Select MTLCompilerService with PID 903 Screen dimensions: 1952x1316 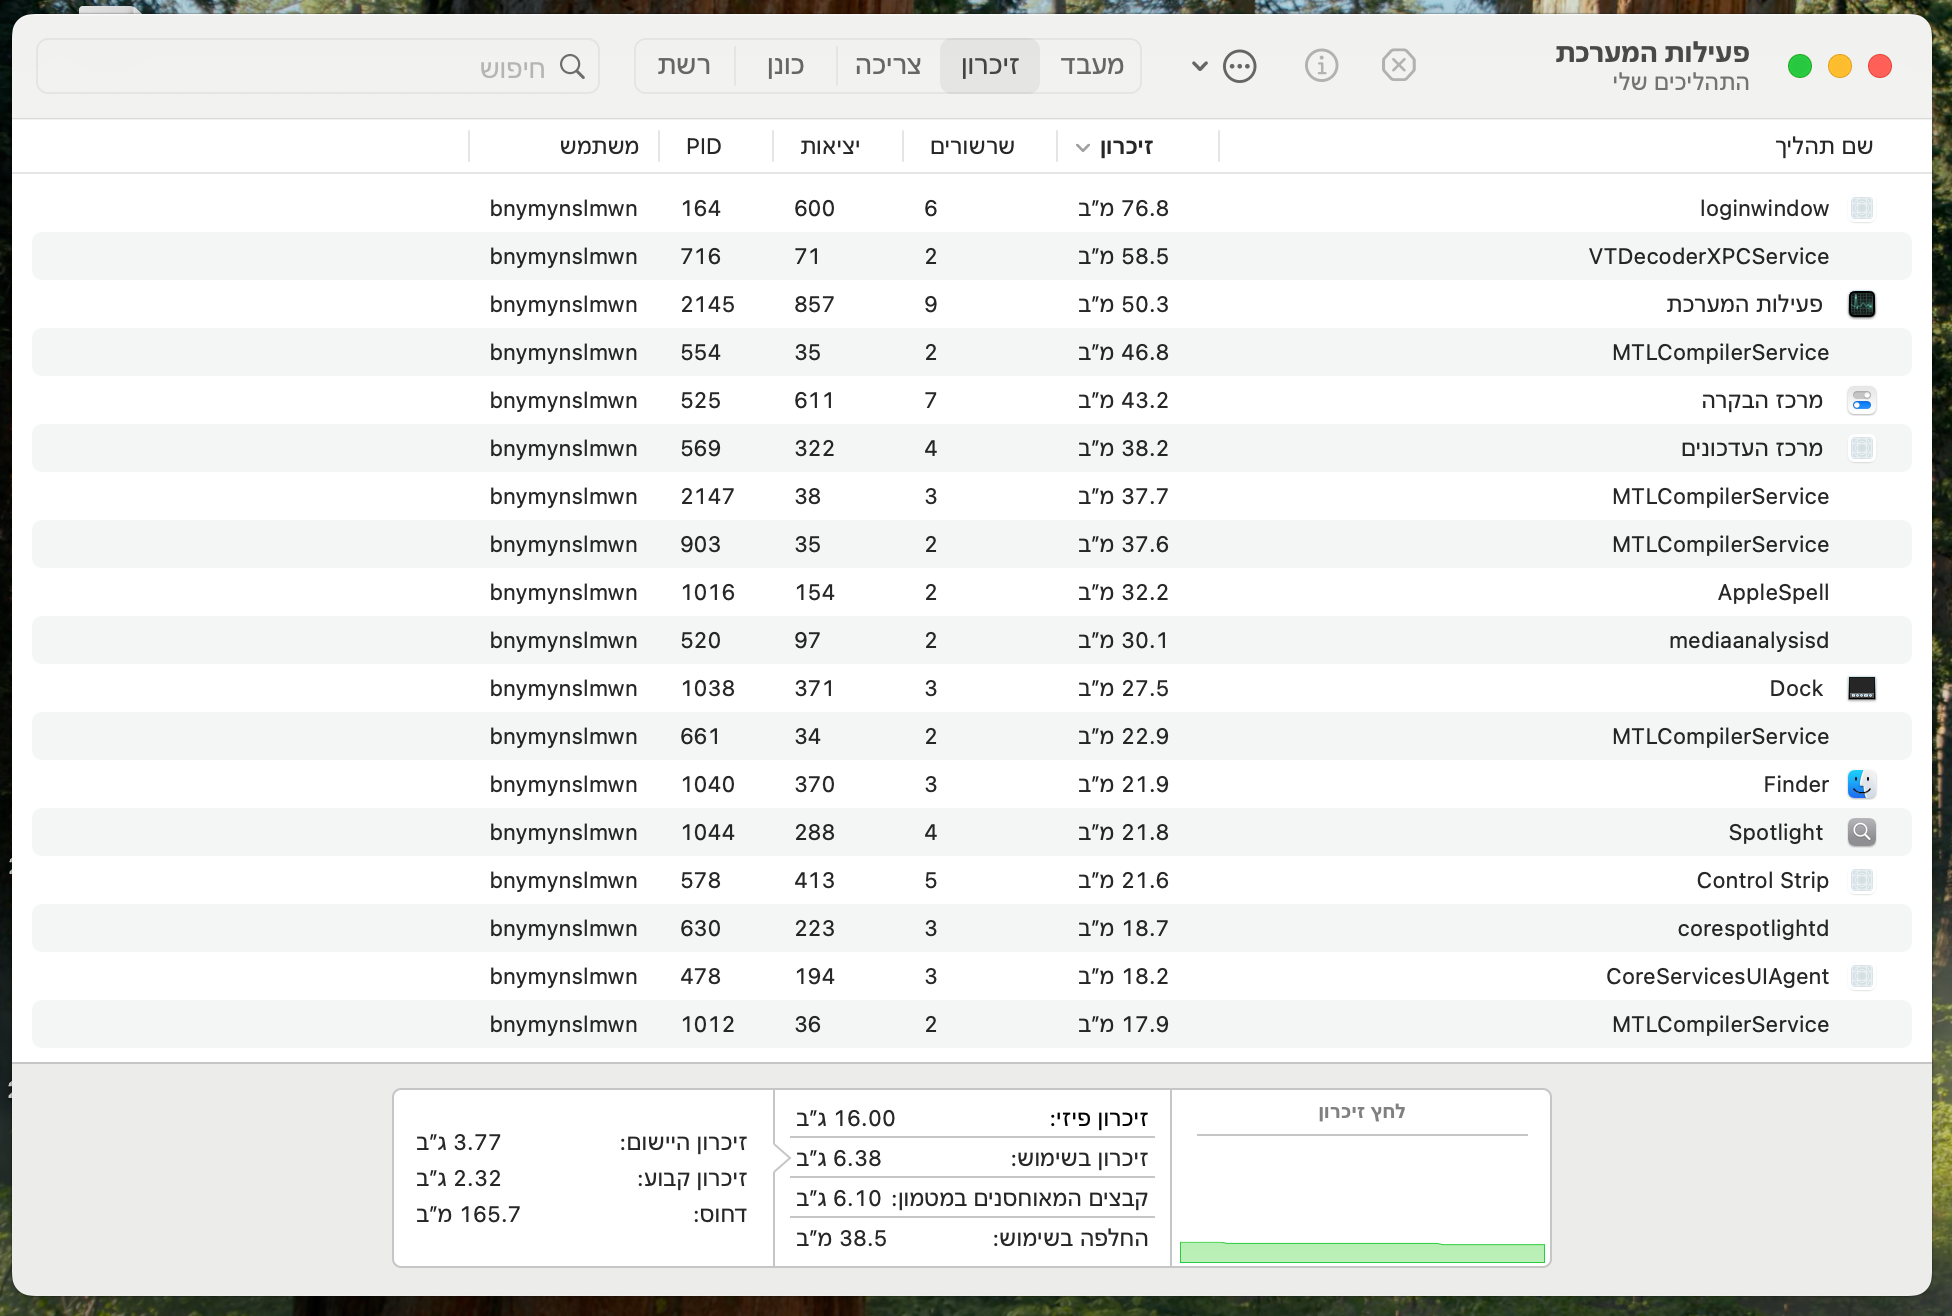coord(1720,544)
